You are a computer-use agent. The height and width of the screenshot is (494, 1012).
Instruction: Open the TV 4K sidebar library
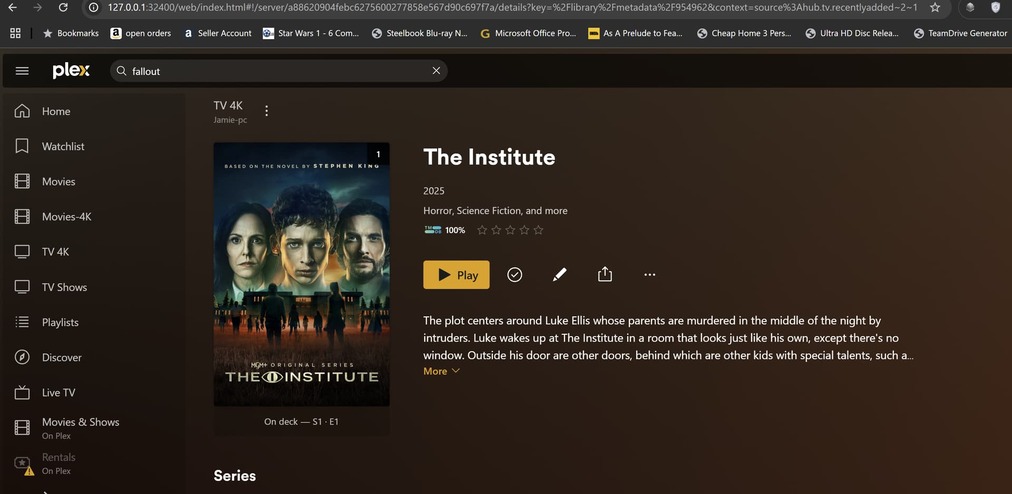tap(56, 252)
